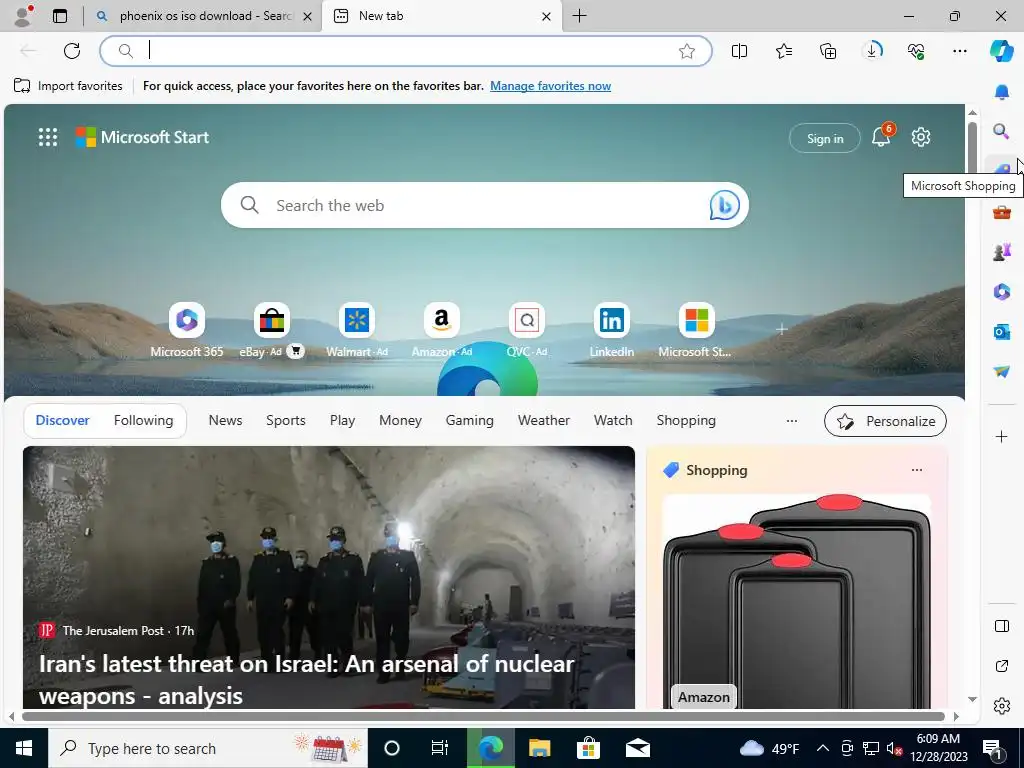Add a sidebar app with plus icon

(1002, 436)
